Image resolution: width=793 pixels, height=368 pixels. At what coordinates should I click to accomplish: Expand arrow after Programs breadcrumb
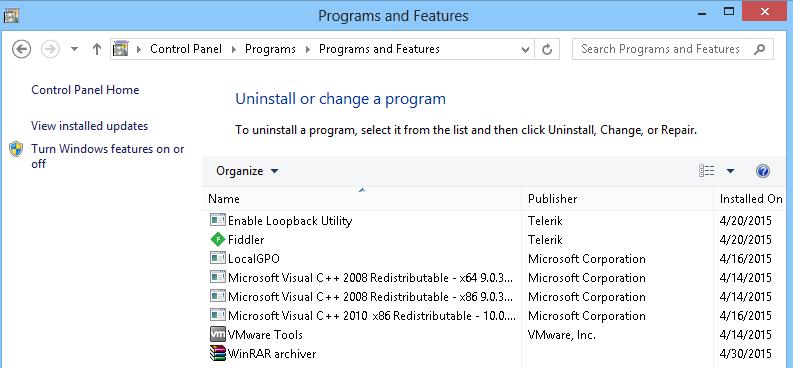coord(307,50)
